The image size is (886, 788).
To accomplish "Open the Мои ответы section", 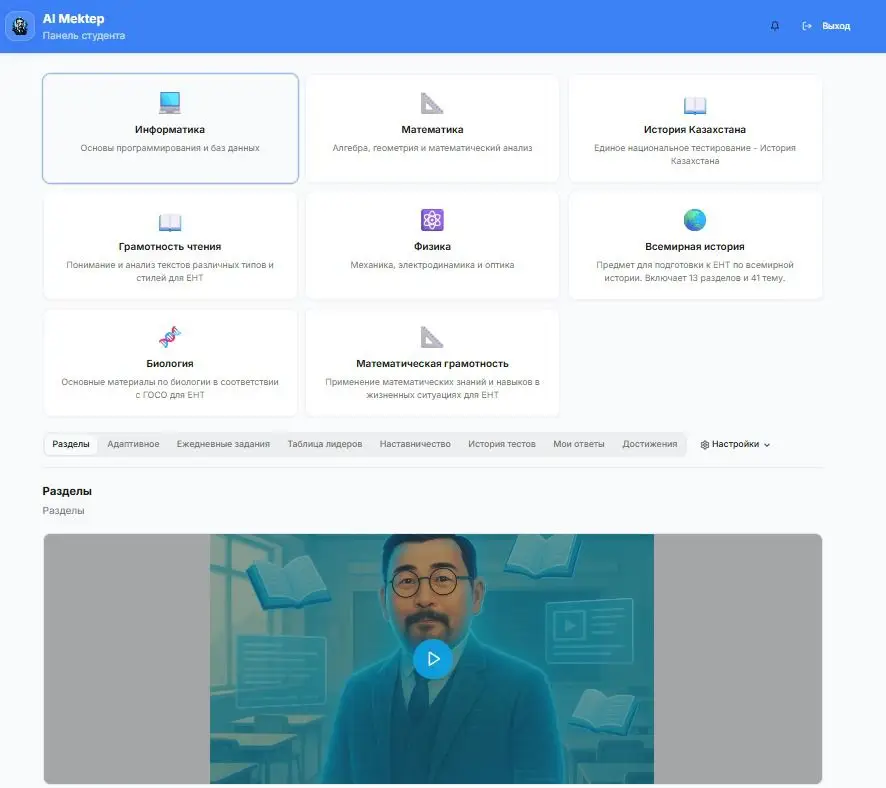I will point(578,444).
